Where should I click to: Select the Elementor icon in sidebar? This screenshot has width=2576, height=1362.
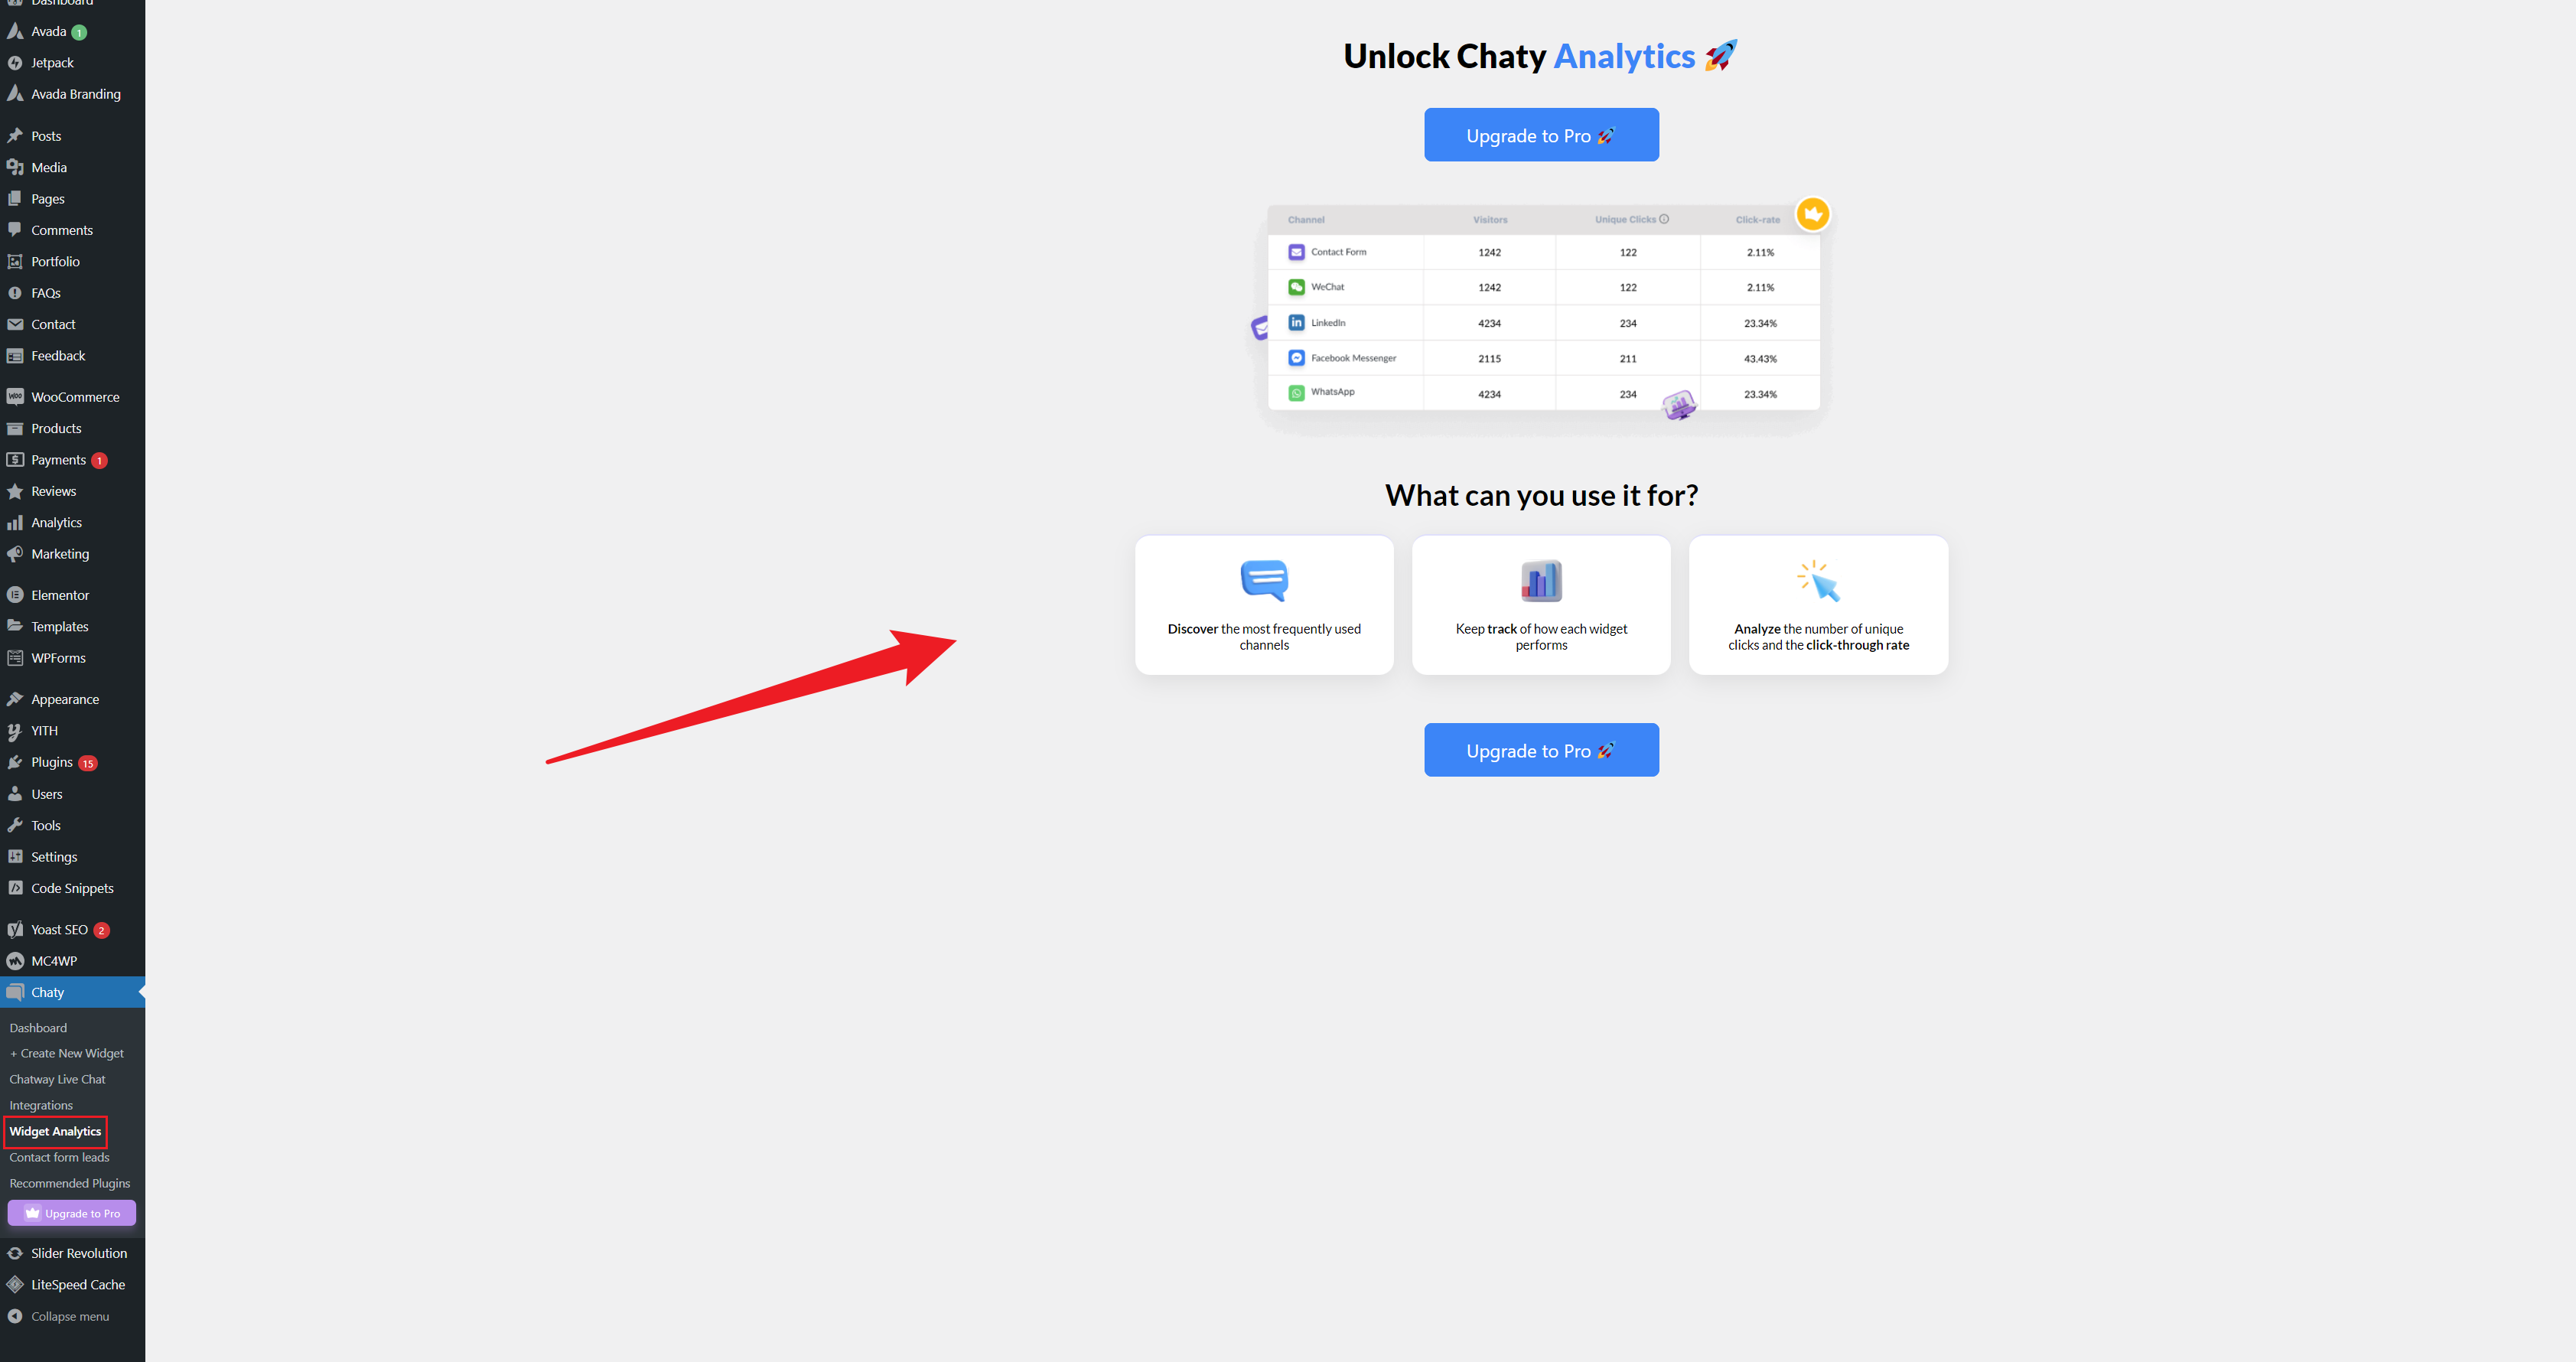point(15,595)
